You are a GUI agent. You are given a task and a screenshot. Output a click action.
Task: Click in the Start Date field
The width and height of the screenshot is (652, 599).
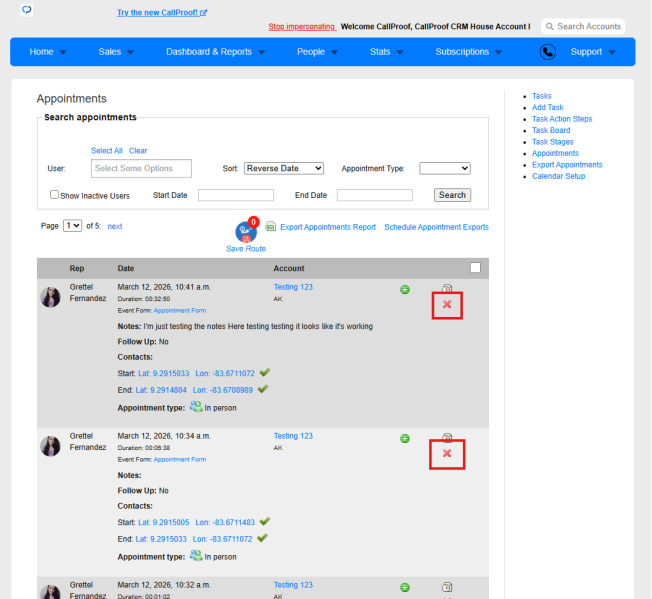[x=236, y=195]
